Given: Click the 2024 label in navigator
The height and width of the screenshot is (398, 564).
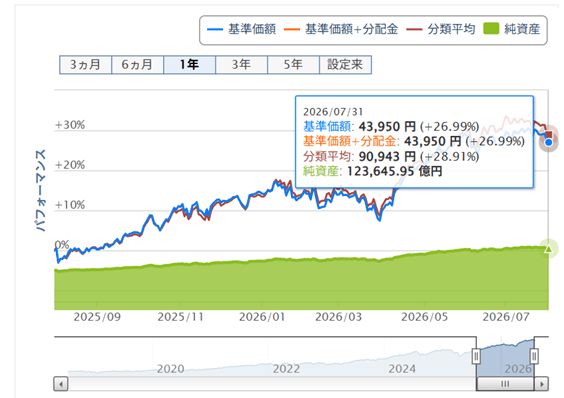Looking at the screenshot, I should [x=402, y=369].
